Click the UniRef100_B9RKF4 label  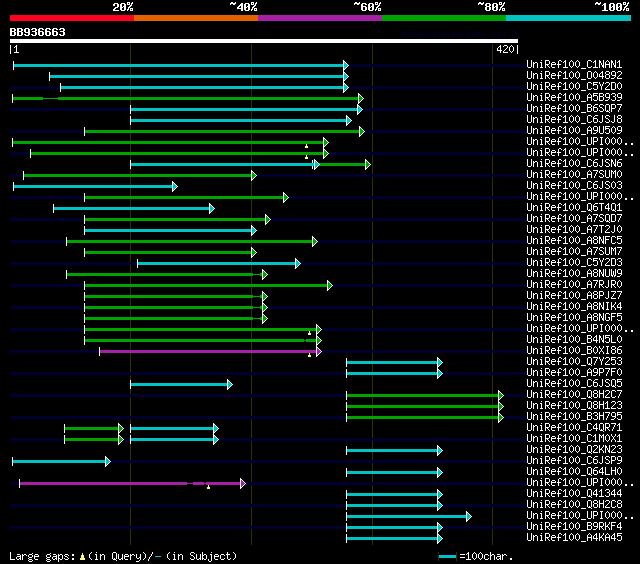coord(574,527)
